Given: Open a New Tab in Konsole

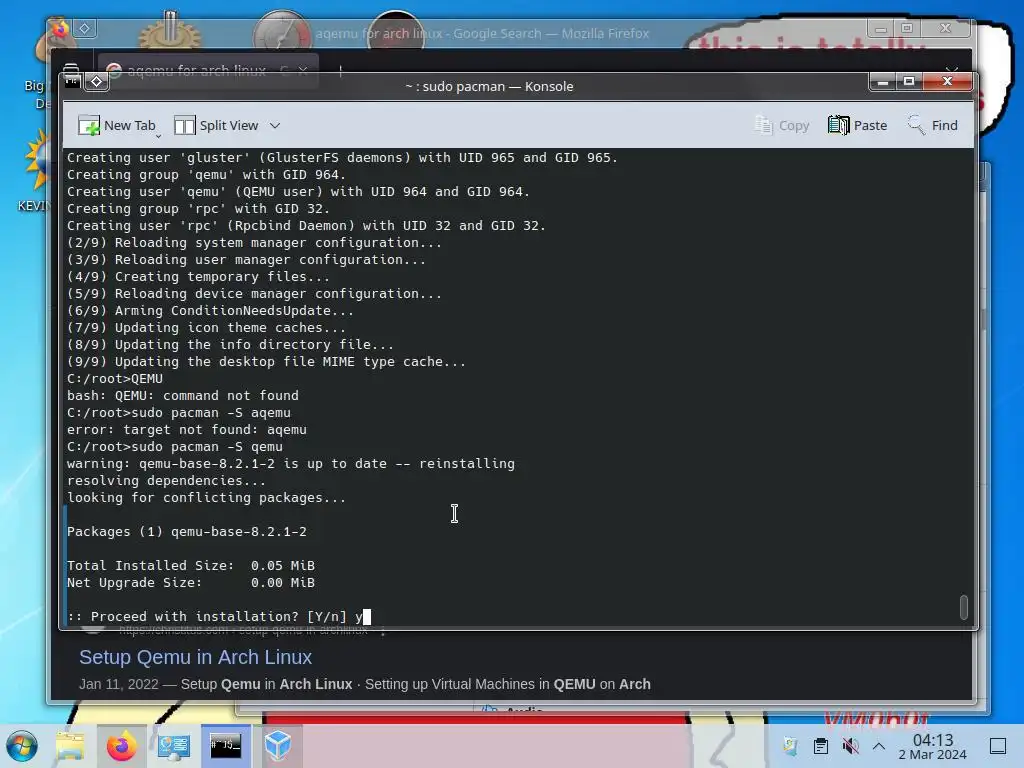Looking at the screenshot, I should tap(117, 125).
